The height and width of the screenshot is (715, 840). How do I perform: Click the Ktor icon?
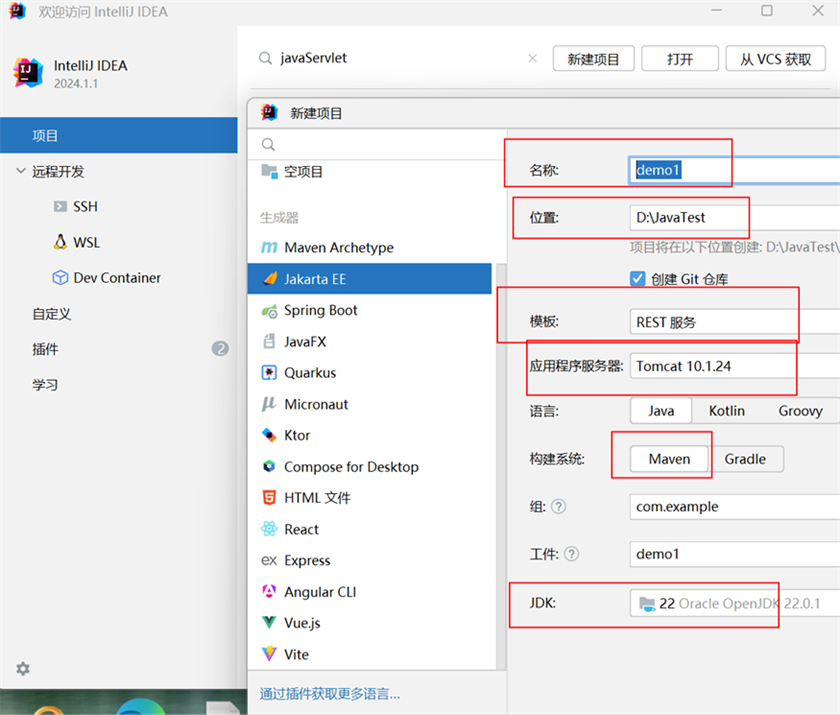[x=269, y=435]
